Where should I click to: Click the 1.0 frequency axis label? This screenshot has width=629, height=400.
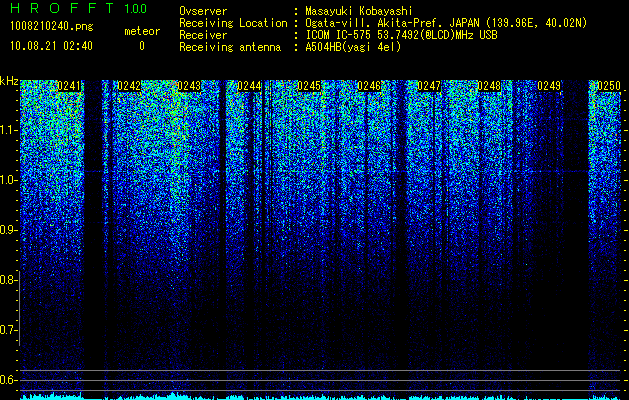(x=8, y=180)
